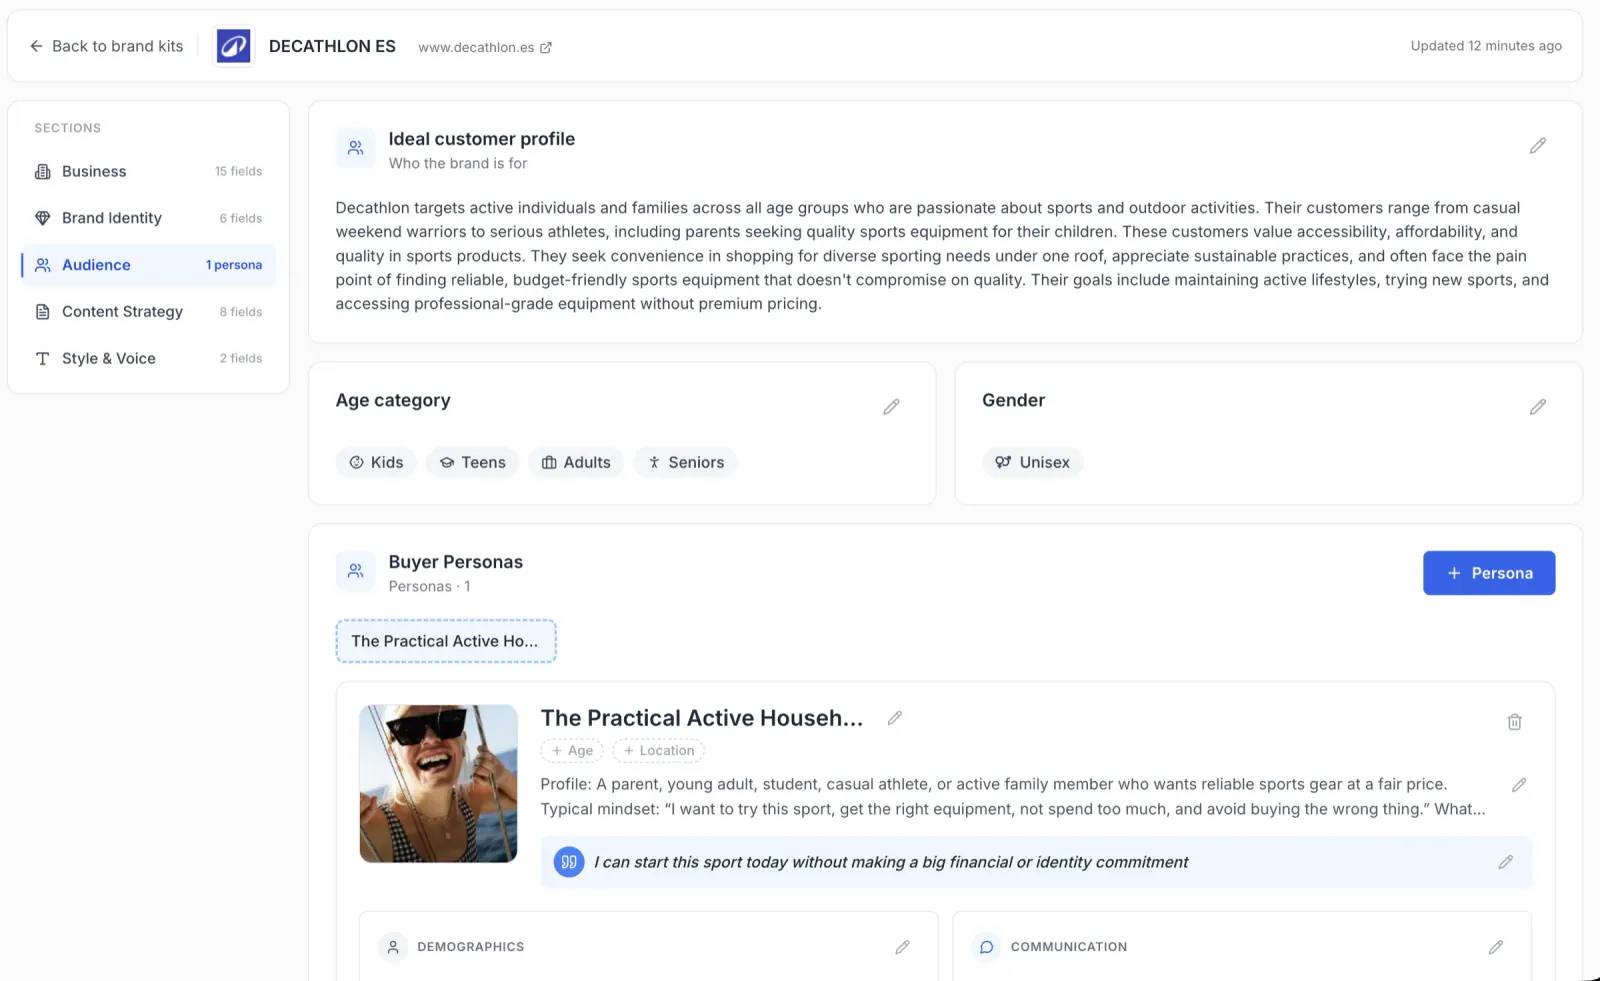Viewport: 1600px width, 981px height.
Task: Edit the Demographics card
Action: click(x=903, y=947)
